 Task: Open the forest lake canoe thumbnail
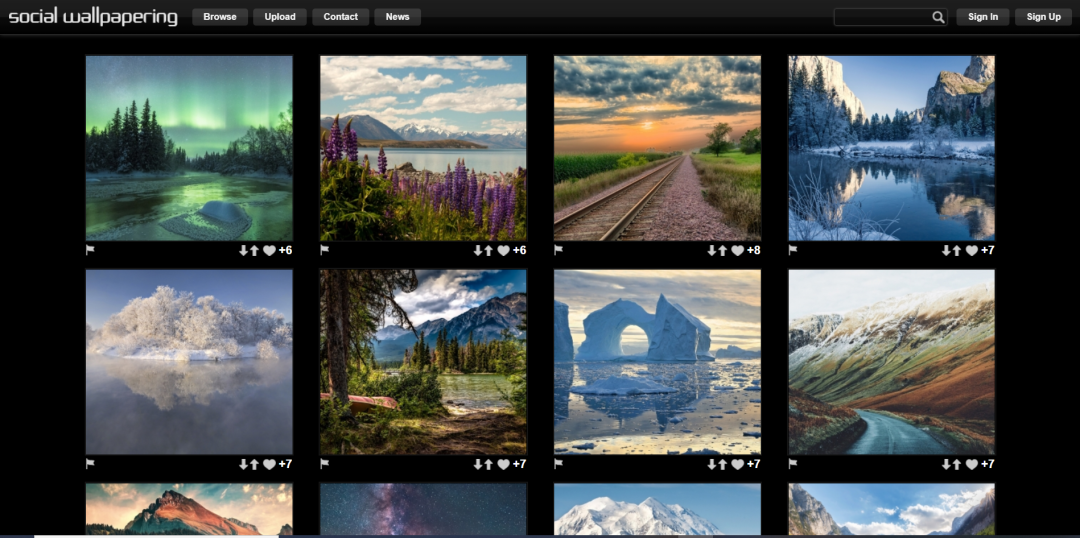coord(424,362)
